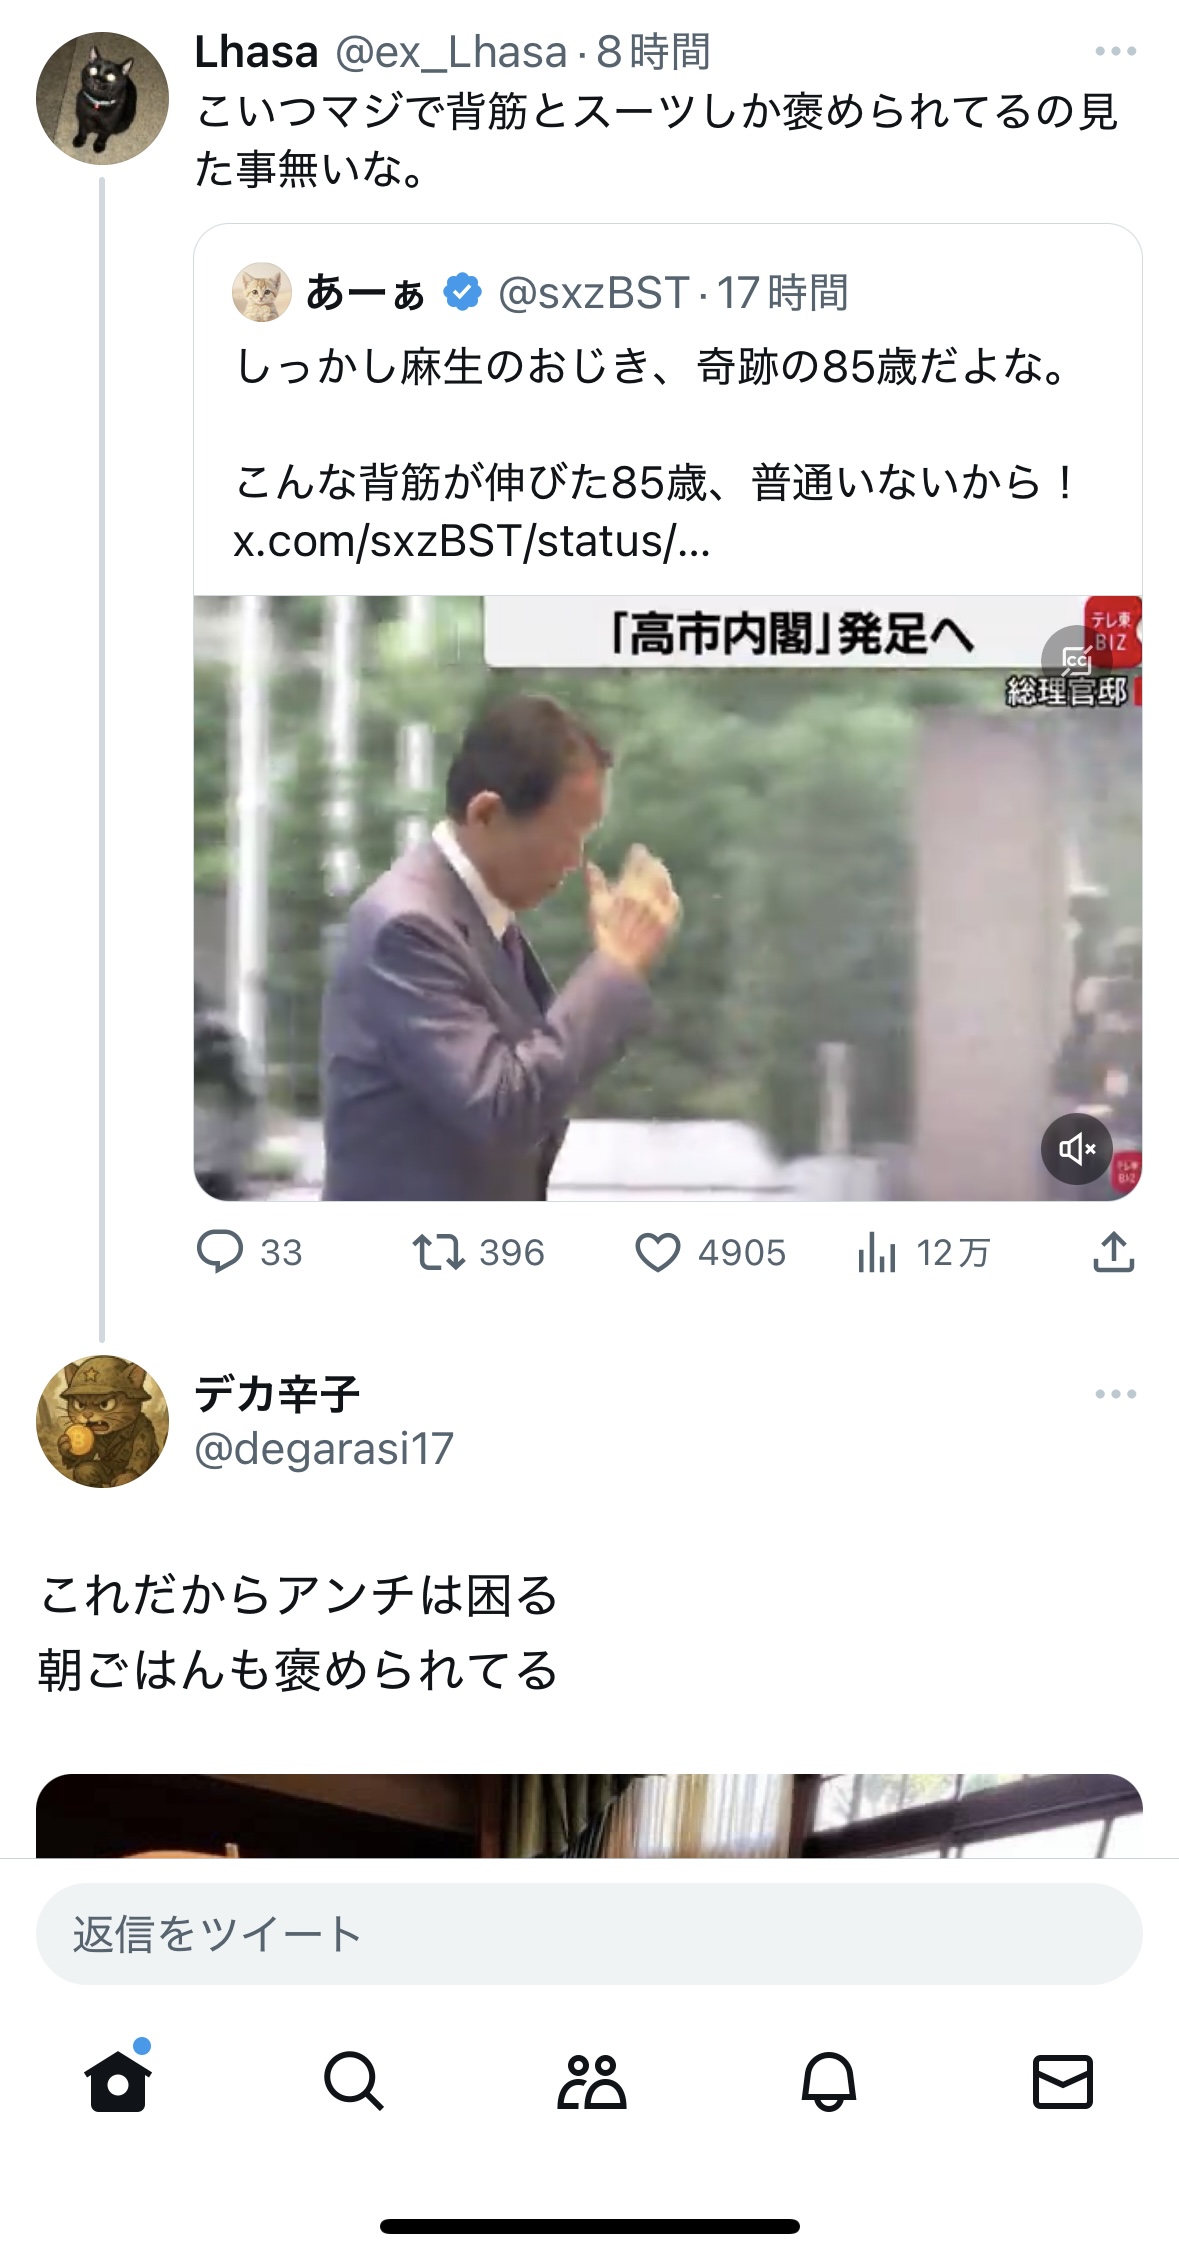The height and width of the screenshot is (2258, 1179).
Task: Tap the 返信をツイート reply field
Action: click(589, 1934)
